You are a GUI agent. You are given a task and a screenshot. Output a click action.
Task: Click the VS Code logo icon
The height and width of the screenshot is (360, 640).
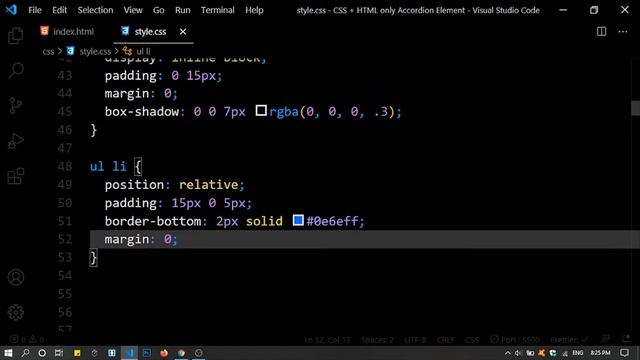click(x=11, y=10)
